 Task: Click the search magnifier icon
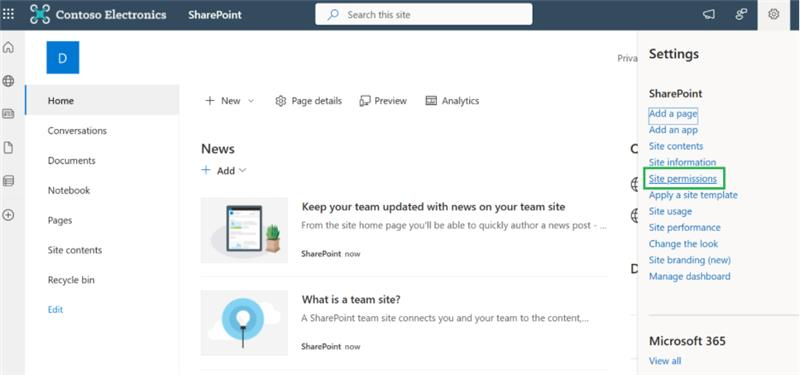(333, 15)
